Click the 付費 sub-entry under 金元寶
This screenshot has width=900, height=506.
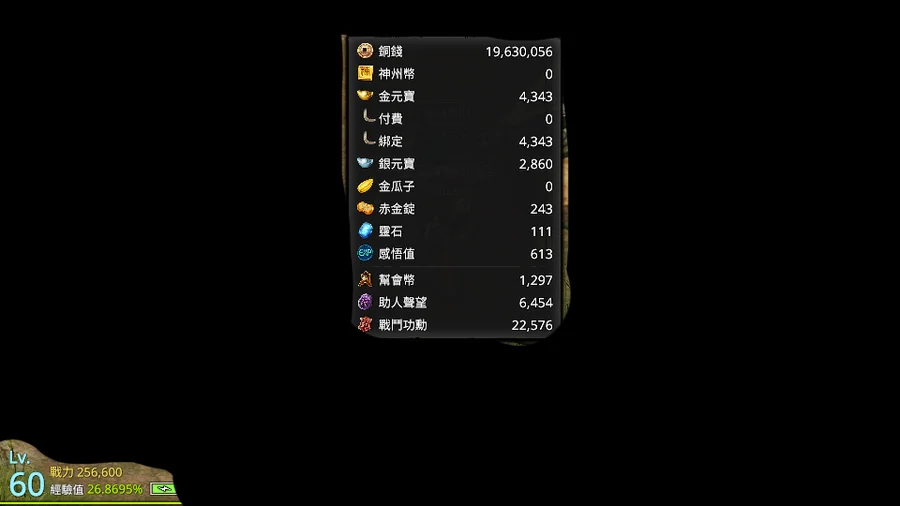(390, 119)
